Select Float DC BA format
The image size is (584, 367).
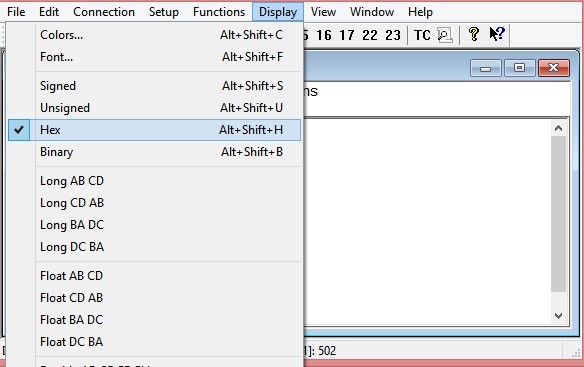coord(154,342)
